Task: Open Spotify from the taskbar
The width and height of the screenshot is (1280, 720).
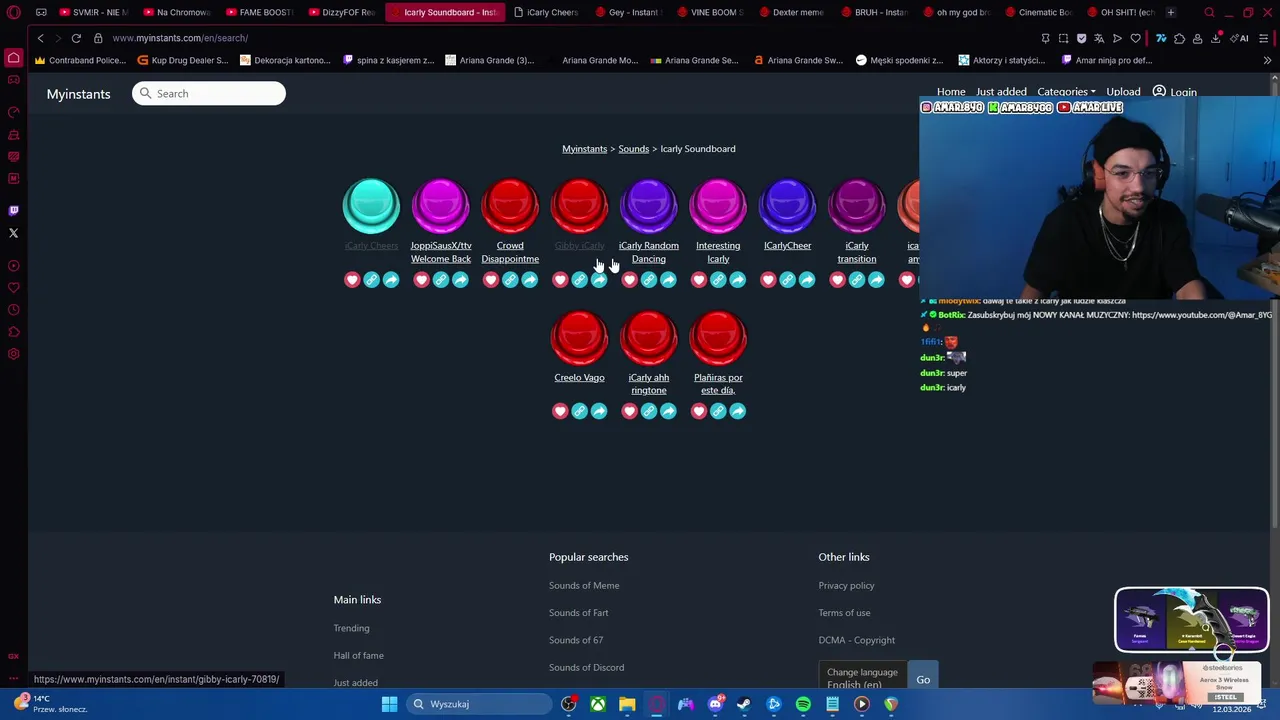Action: tap(803, 704)
